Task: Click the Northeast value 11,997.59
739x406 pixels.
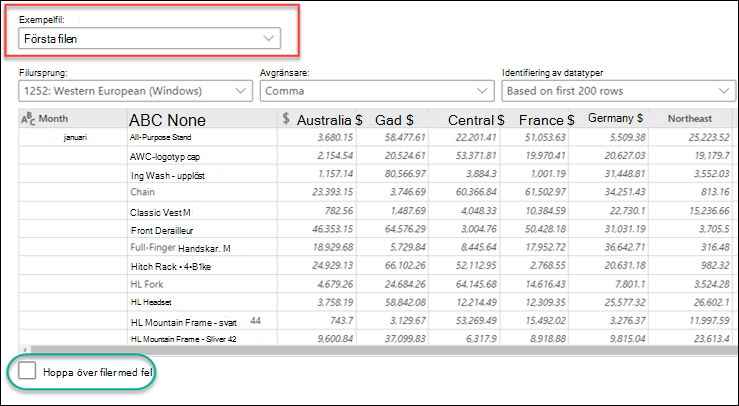Action: click(709, 321)
